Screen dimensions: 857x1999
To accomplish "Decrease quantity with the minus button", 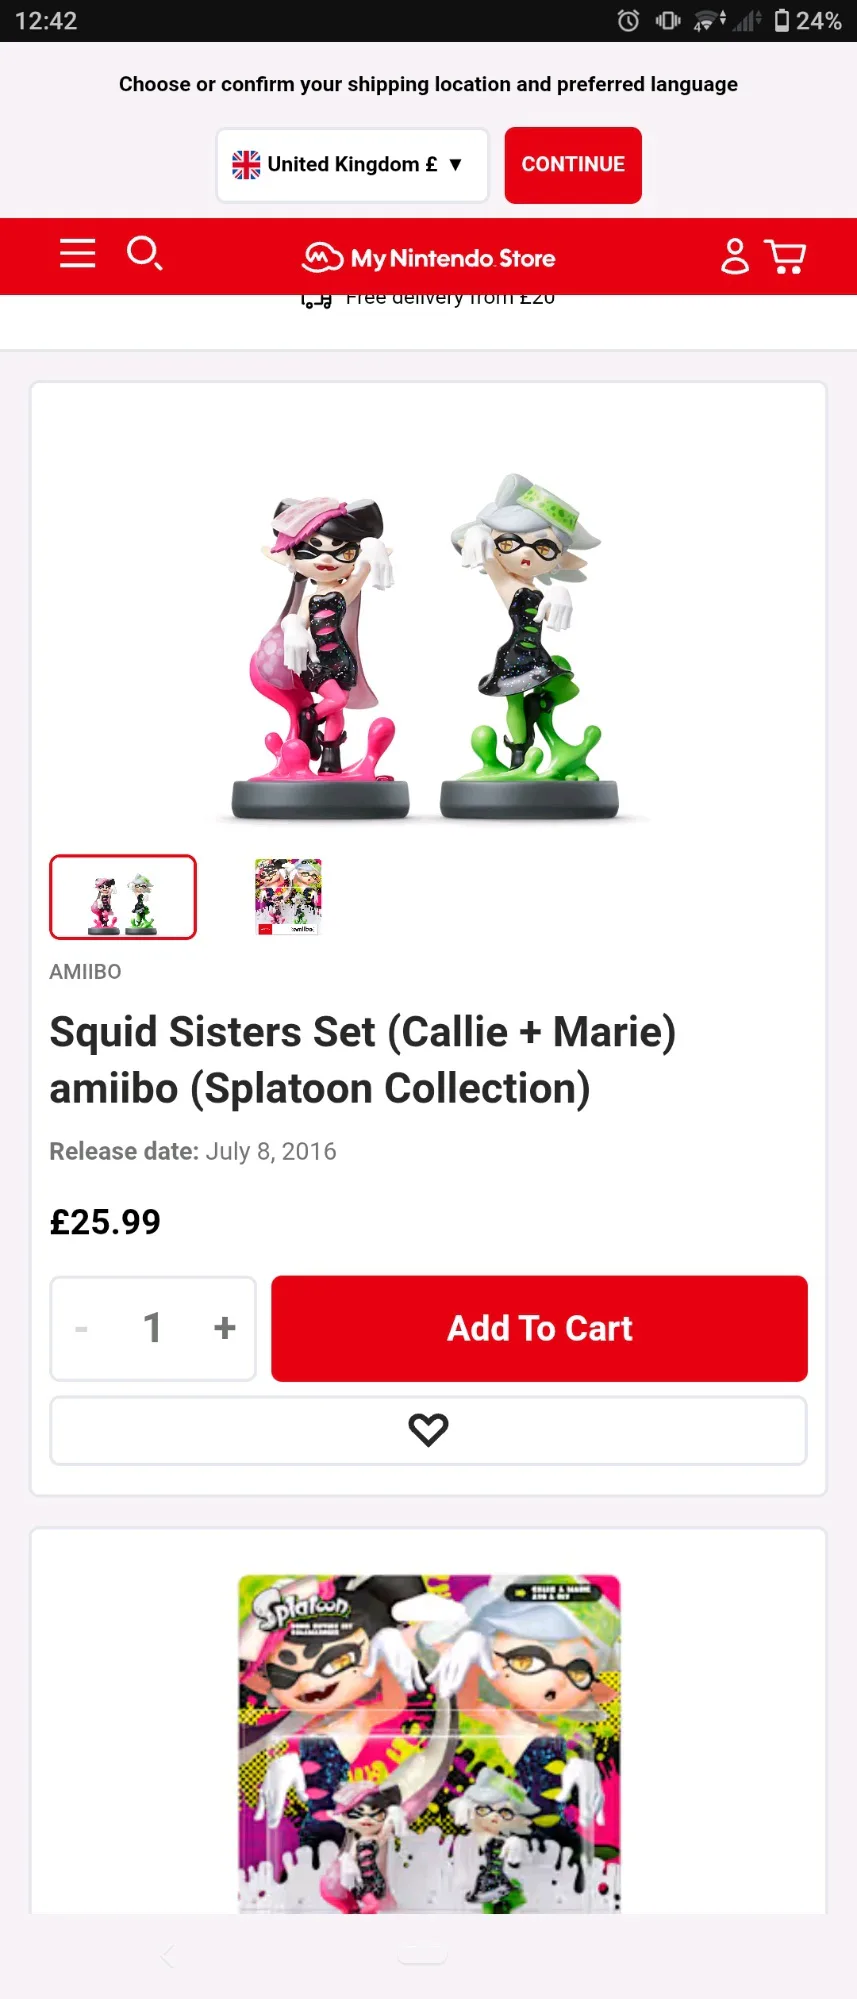I will click(81, 1328).
